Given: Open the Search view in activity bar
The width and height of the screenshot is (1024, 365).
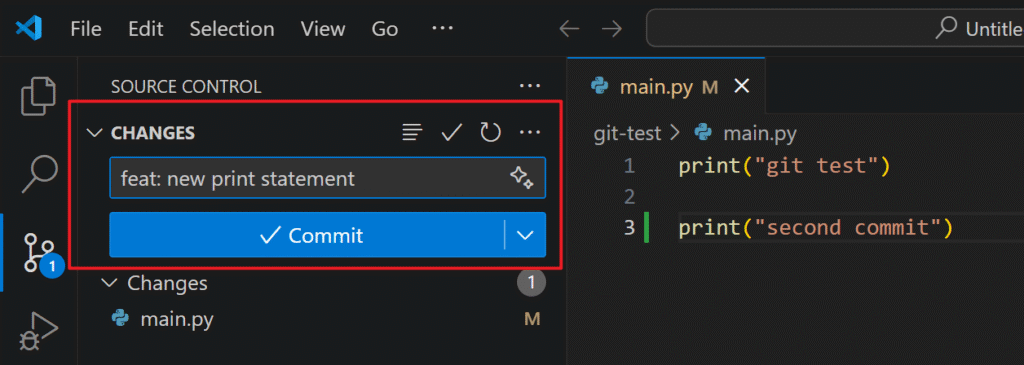Looking at the screenshot, I should pos(40,173).
